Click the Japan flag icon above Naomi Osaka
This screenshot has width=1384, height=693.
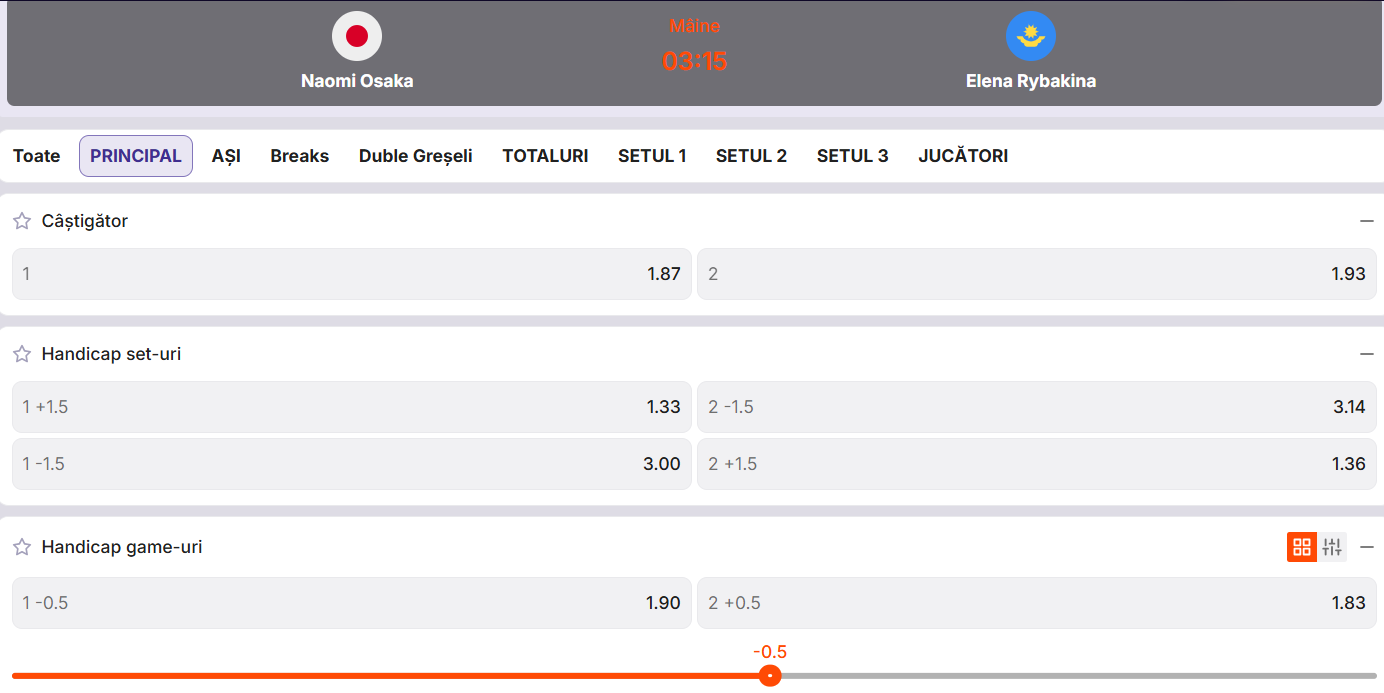357,36
